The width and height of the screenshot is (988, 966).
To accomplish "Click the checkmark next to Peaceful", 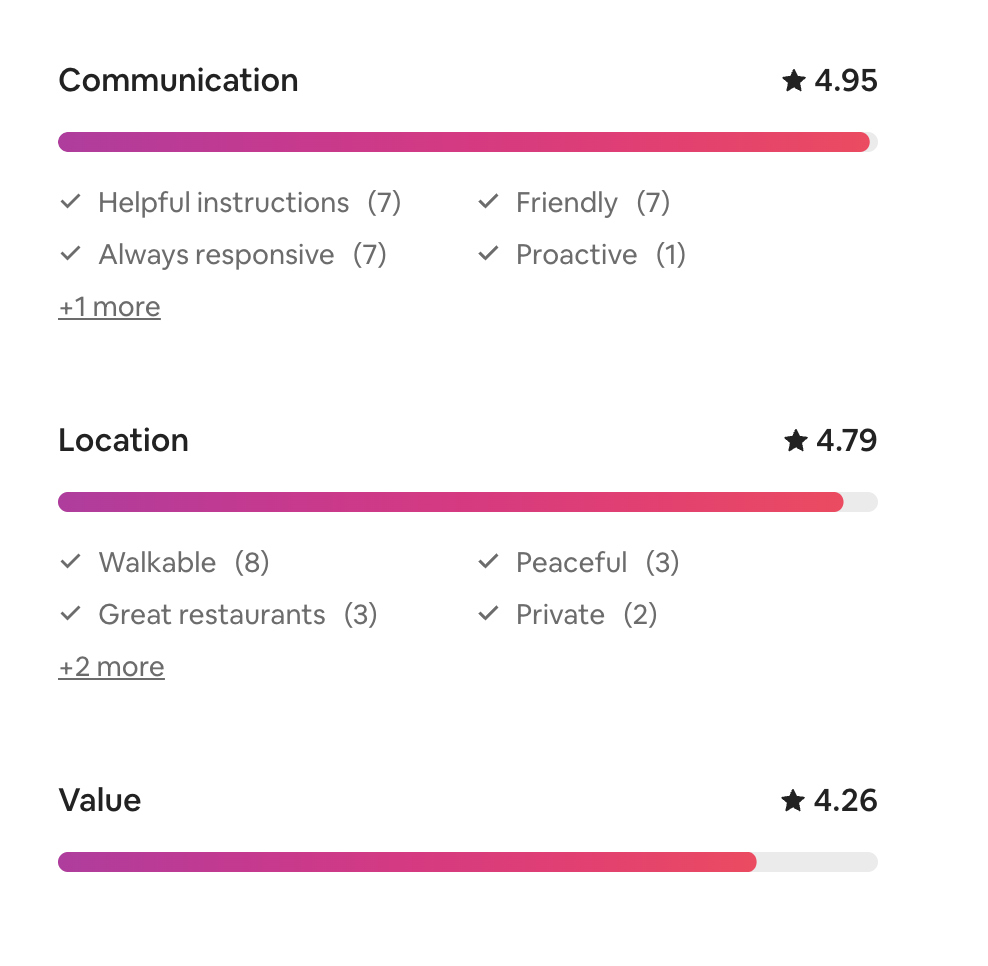I will pyautogui.click(x=488, y=562).
